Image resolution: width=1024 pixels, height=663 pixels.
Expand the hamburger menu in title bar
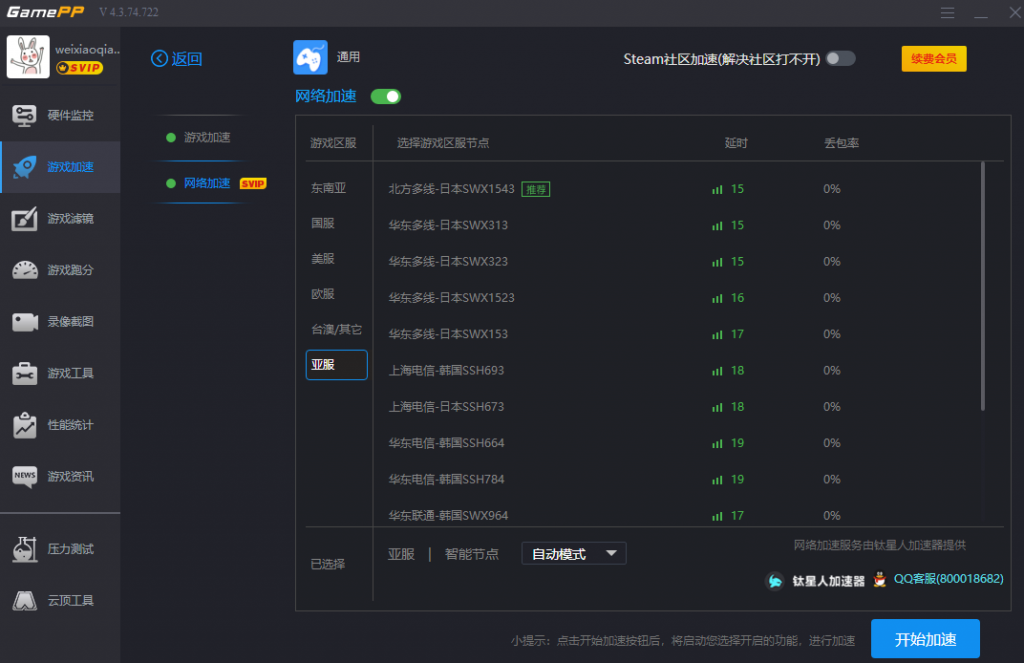point(947,13)
